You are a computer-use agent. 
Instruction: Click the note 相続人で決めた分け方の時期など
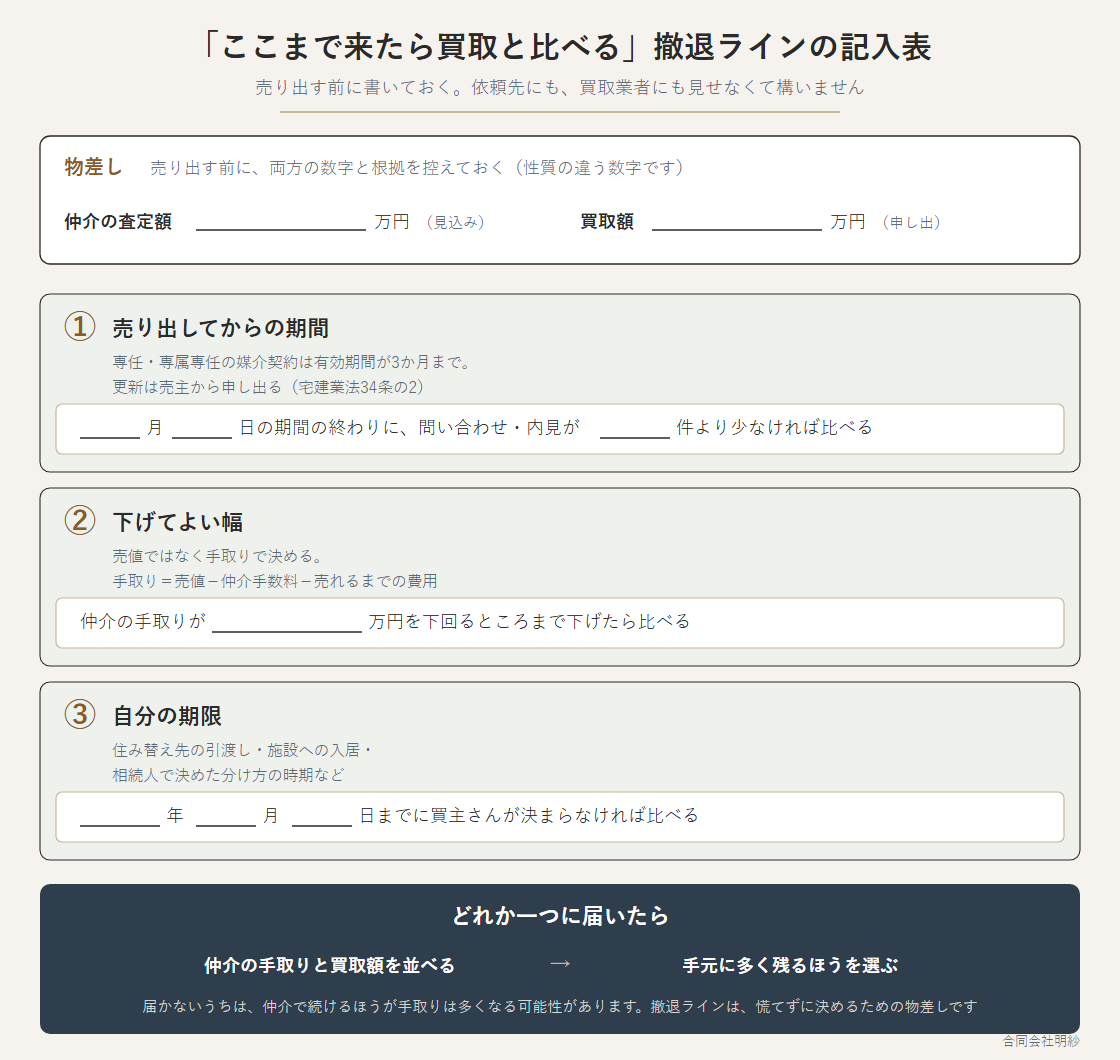[228, 775]
